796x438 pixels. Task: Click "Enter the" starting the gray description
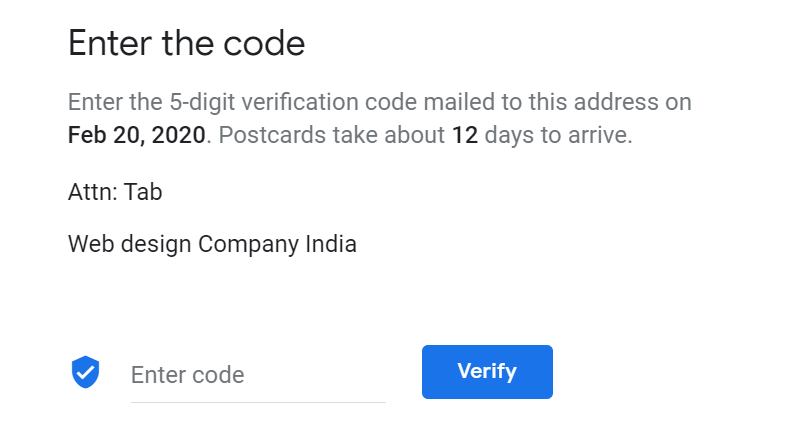tap(115, 102)
